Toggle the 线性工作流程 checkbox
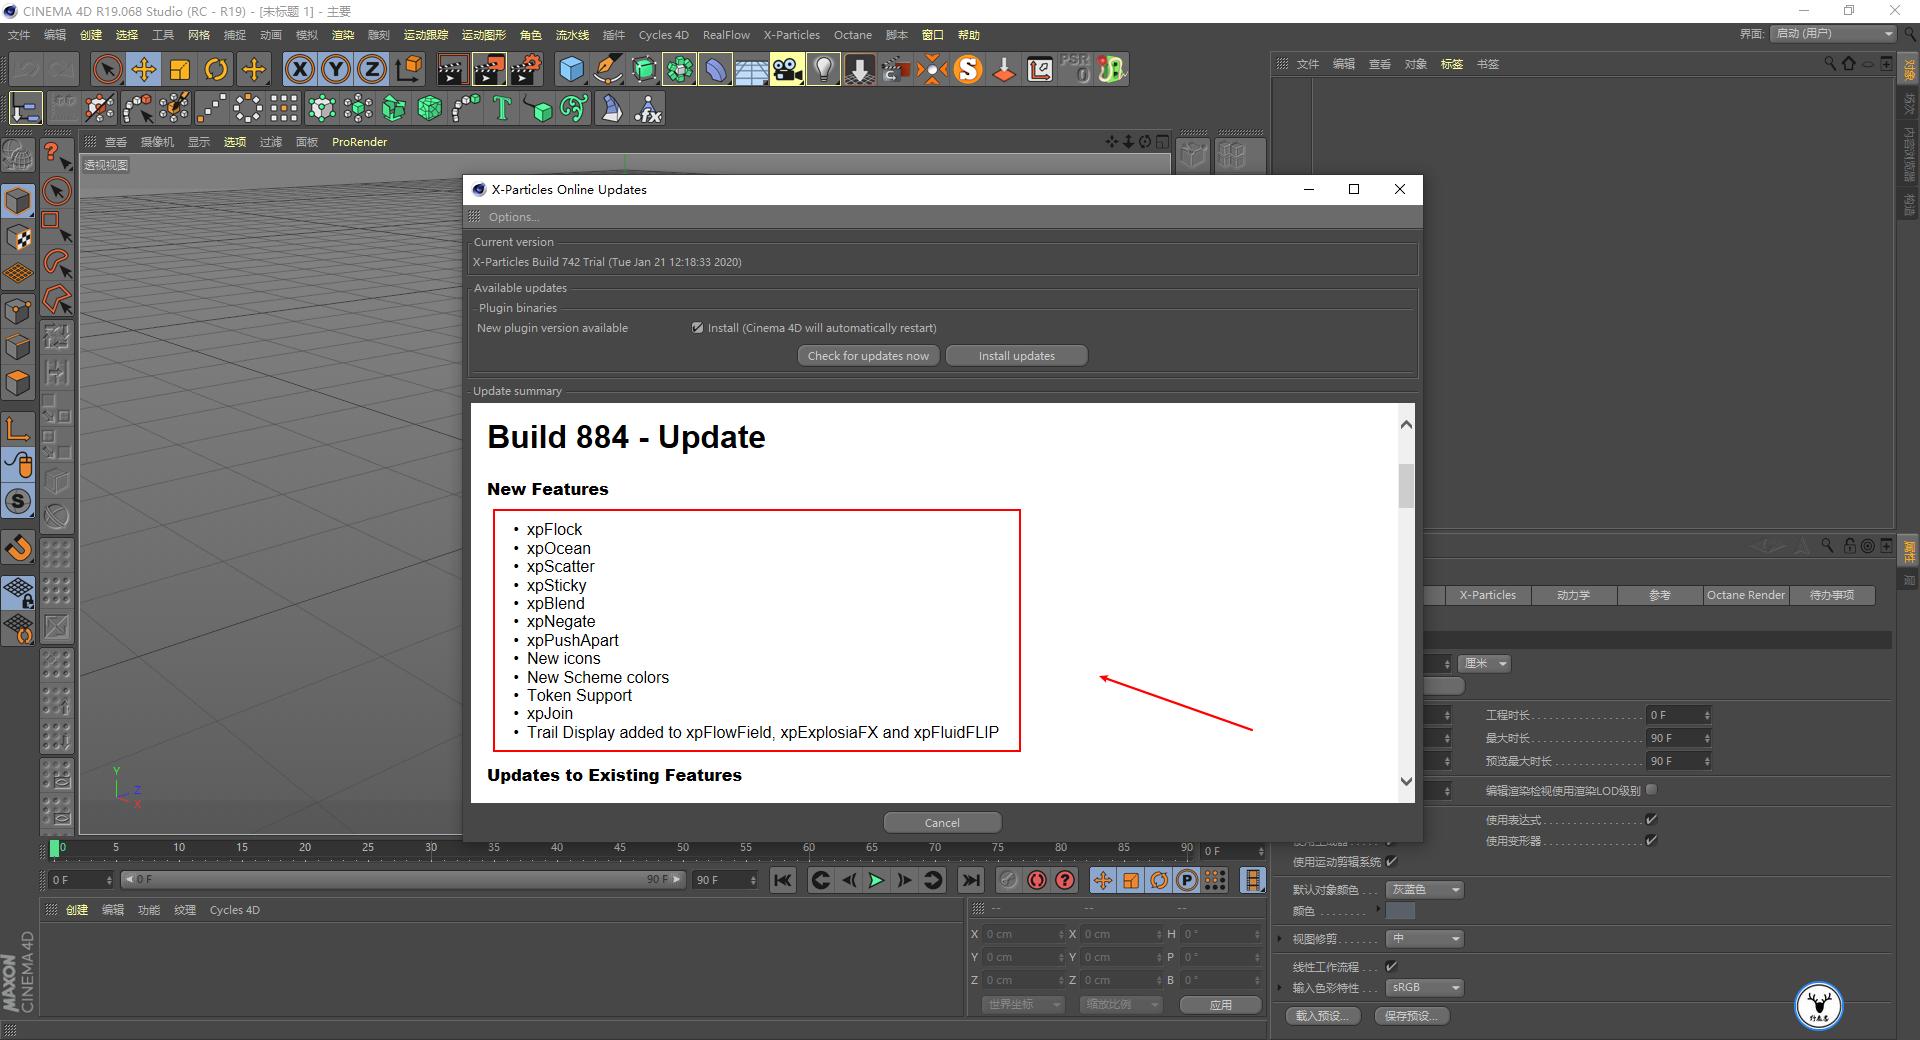Screen dimensions: 1920x1040 coord(1391,966)
